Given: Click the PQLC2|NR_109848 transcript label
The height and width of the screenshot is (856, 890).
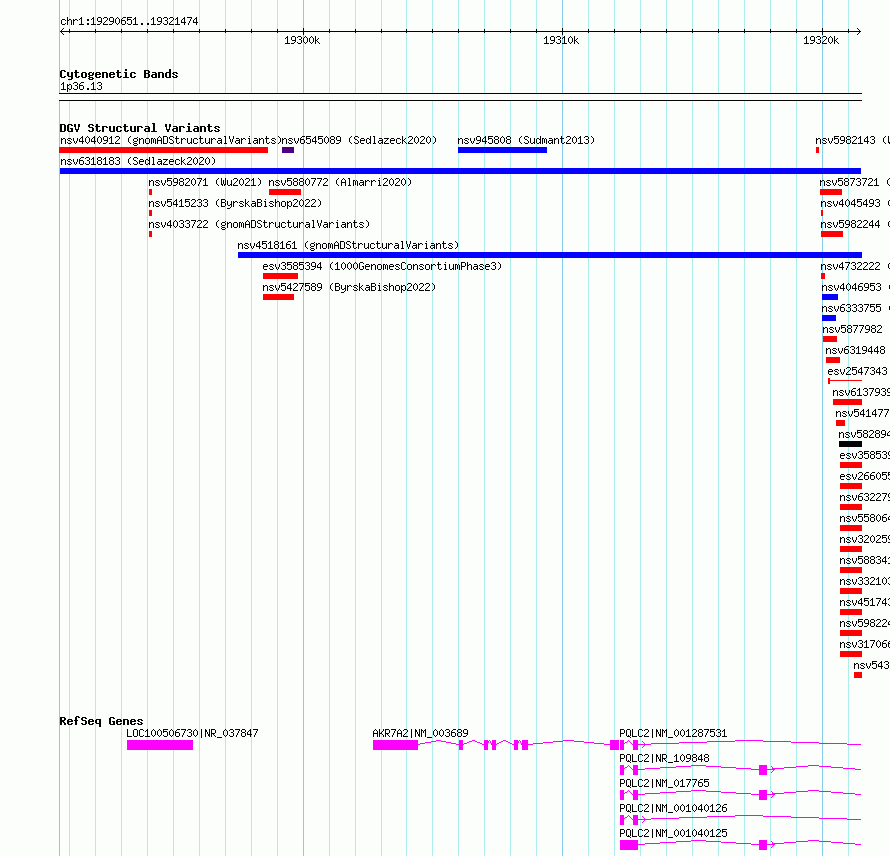Looking at the screenshot, I should (664, 758).
